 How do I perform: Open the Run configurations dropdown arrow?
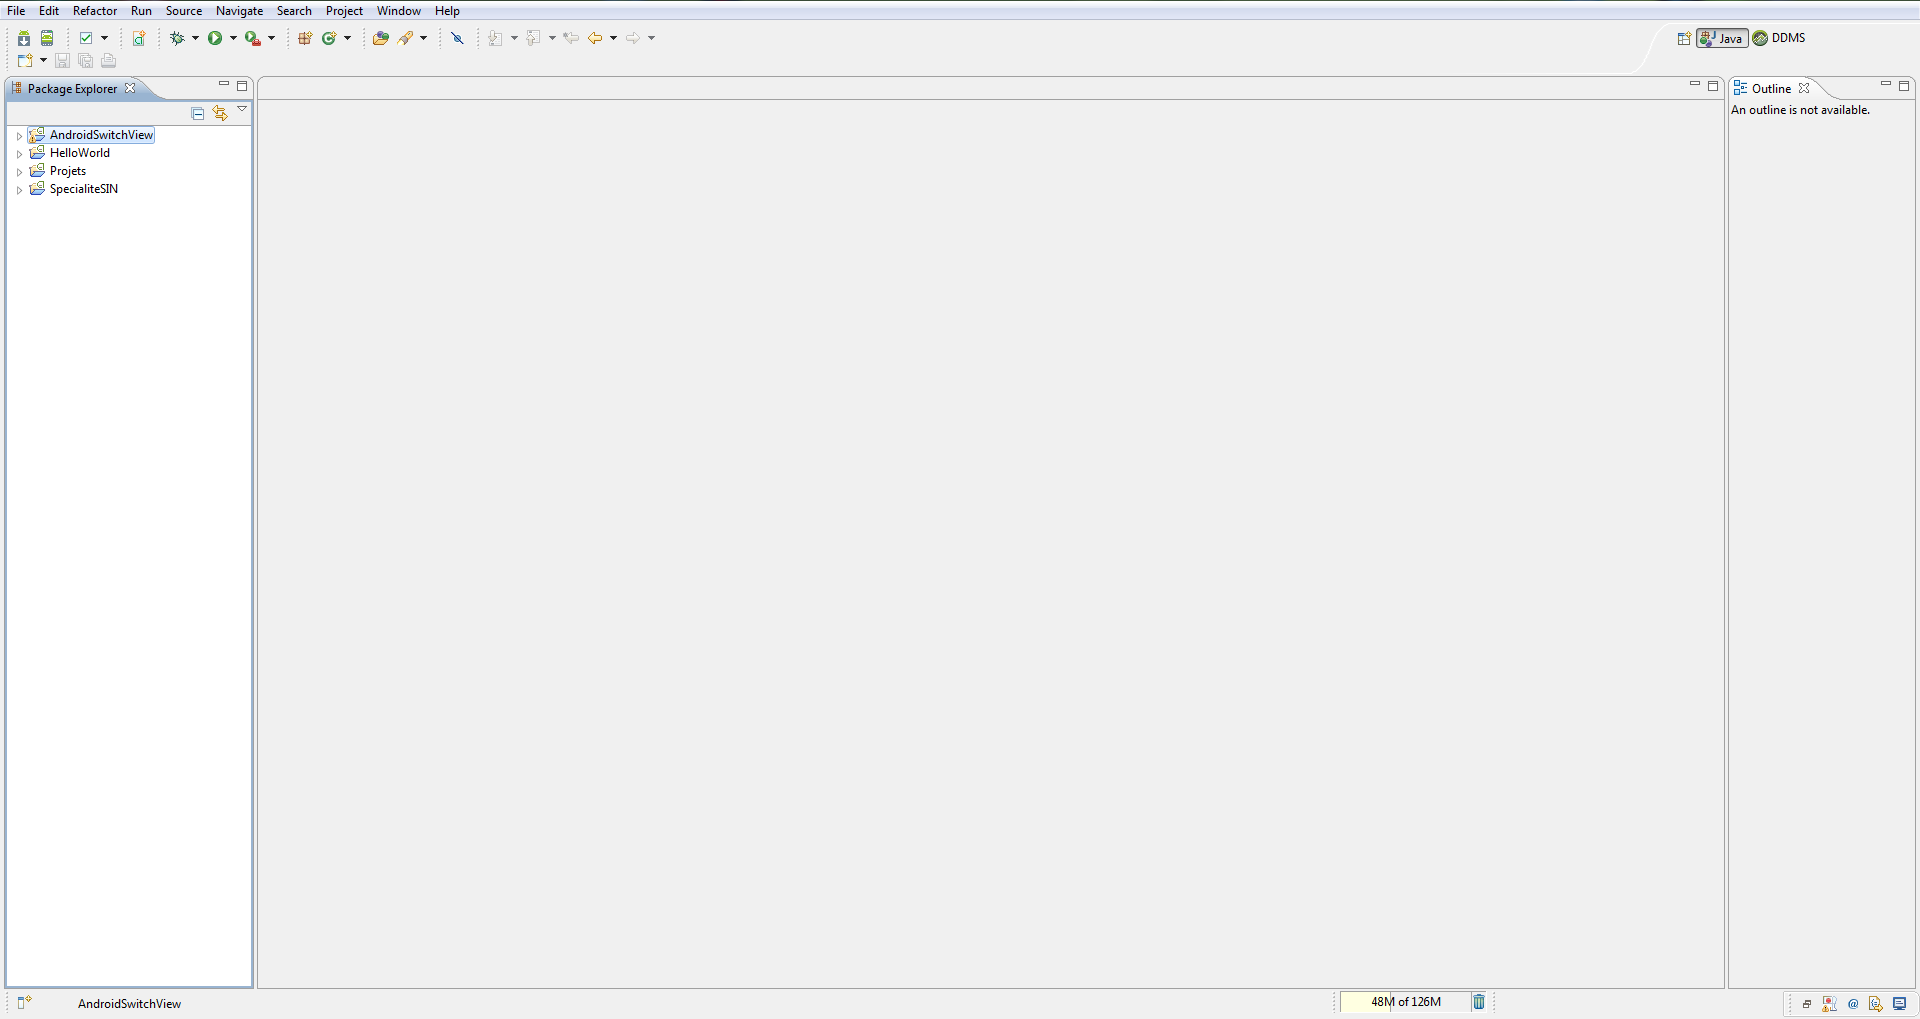click(233, 38)
